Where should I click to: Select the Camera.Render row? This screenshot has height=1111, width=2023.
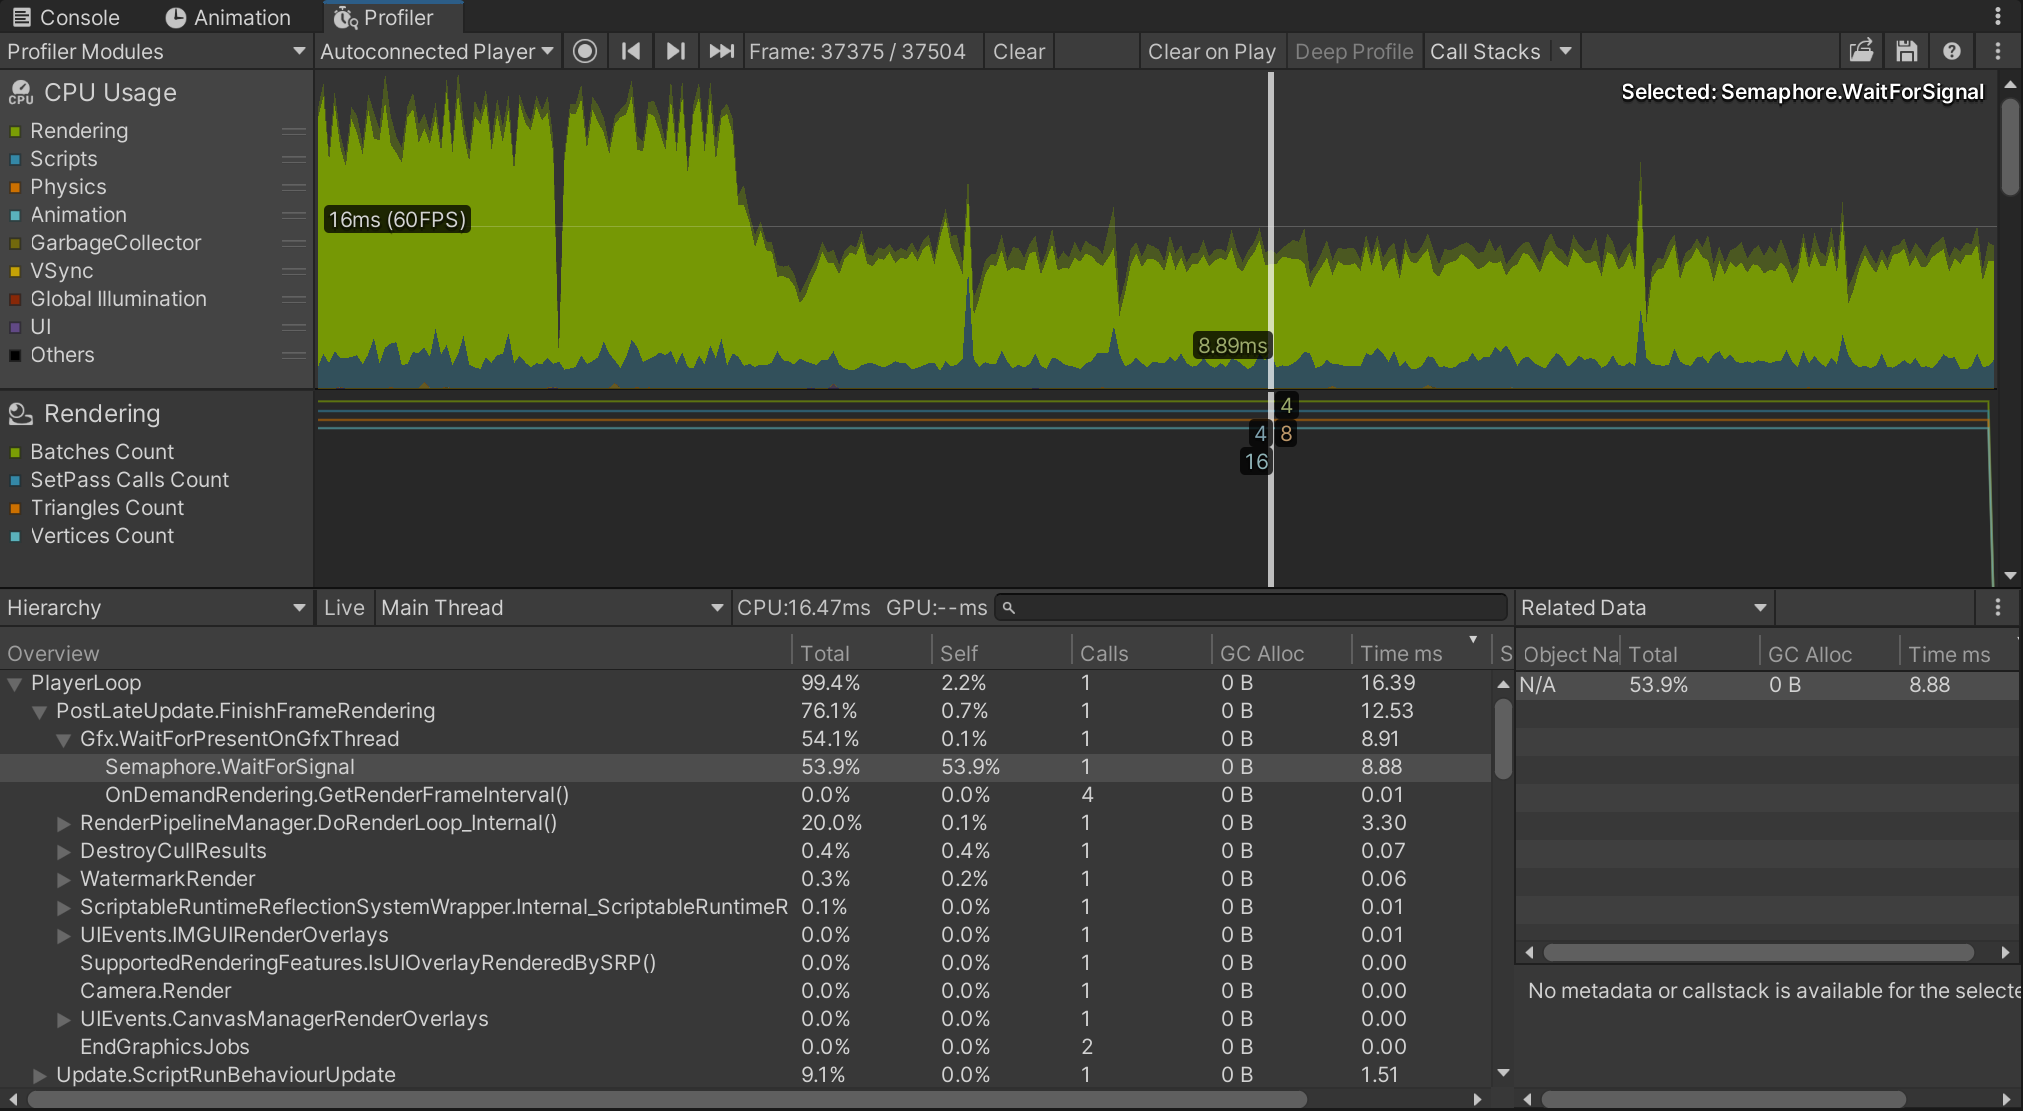745,991
